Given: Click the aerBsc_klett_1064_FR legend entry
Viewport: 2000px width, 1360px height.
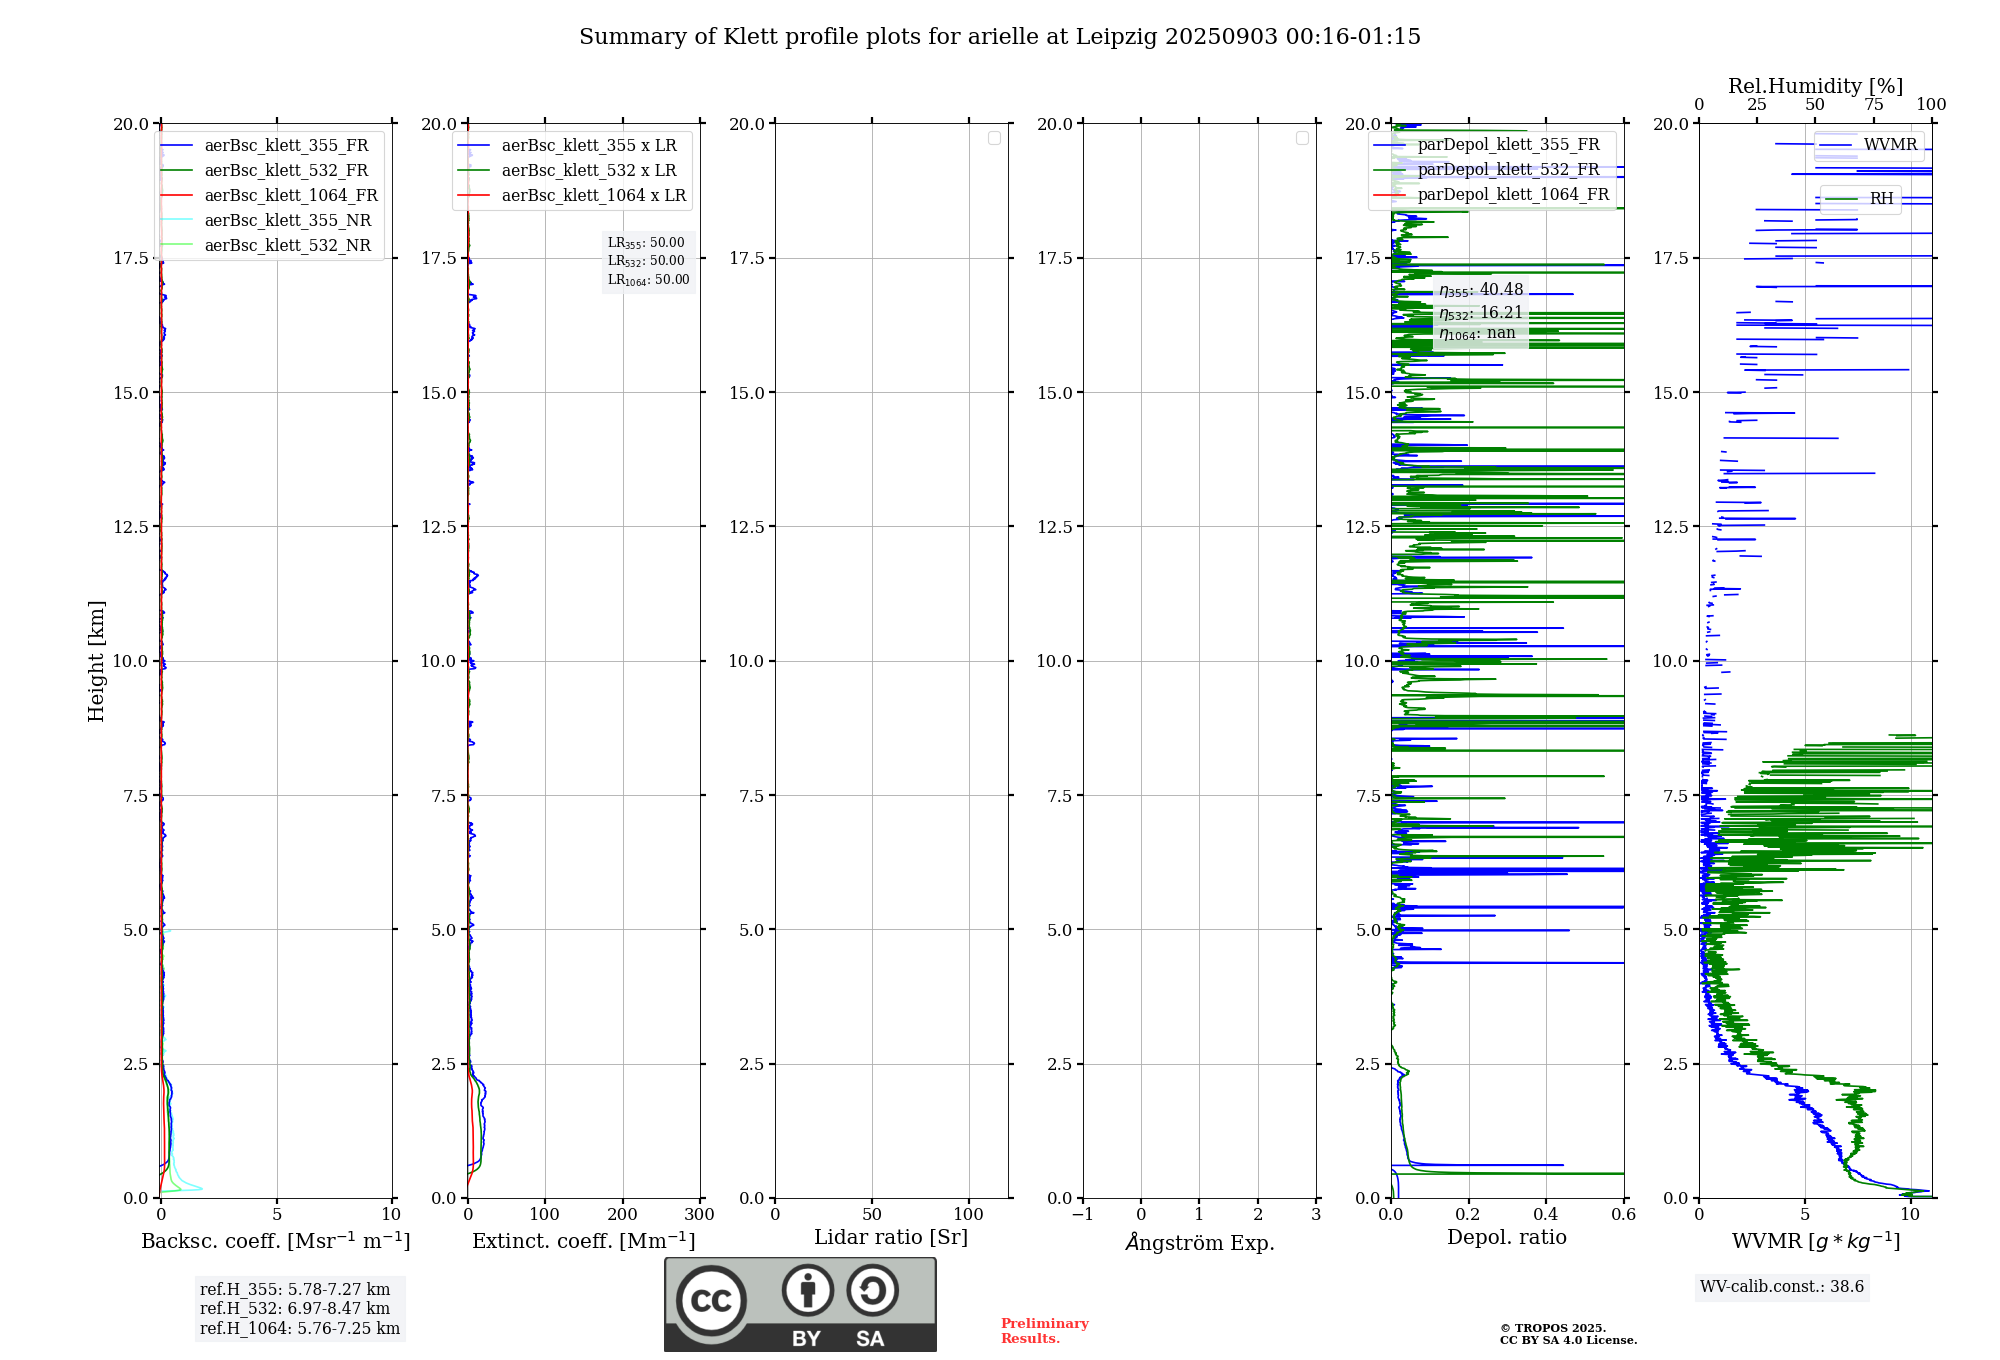Looking at the screenshot, I should pos(290,195).
